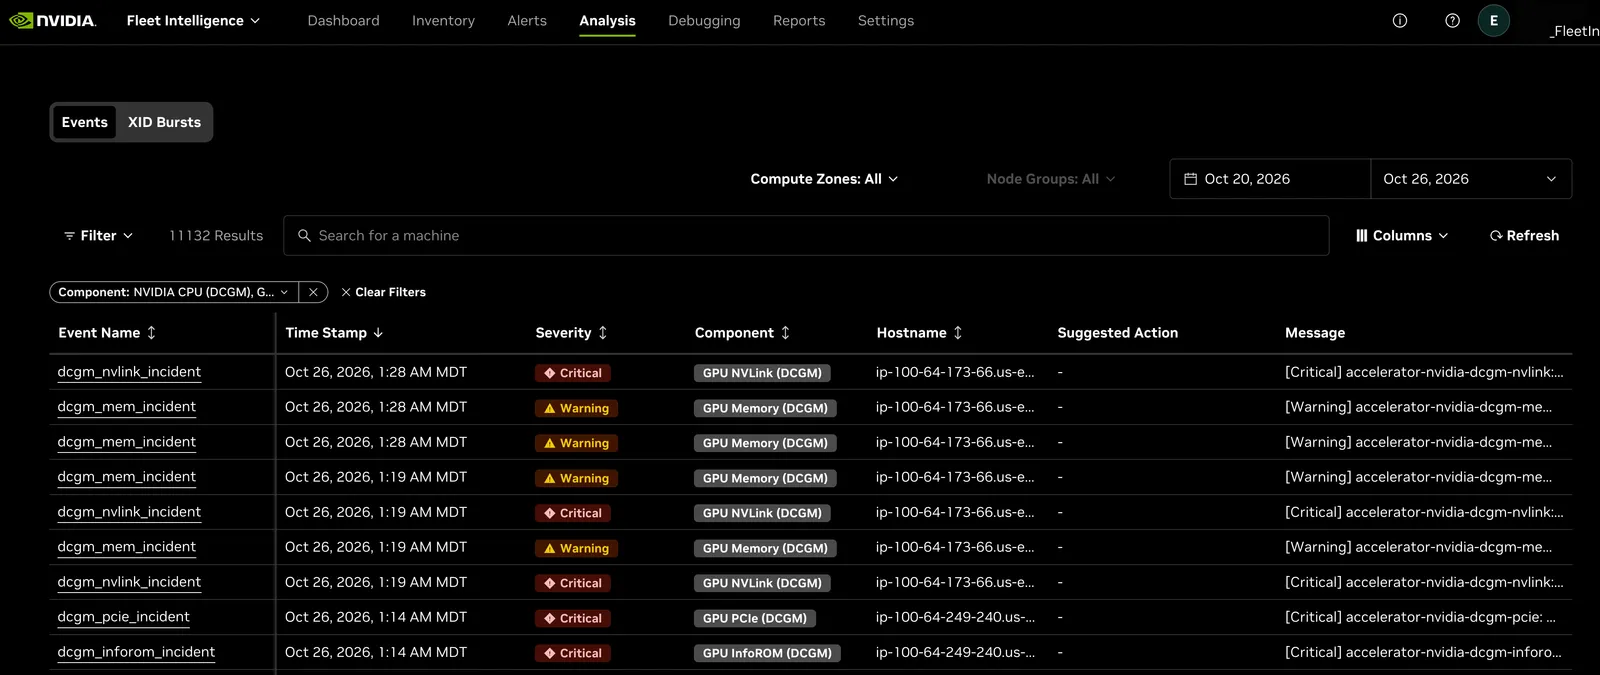This screenshot has height=675, width=1600.
Task: Open the Node Groups: All dropdown
Action: (x=1050, y=179)
